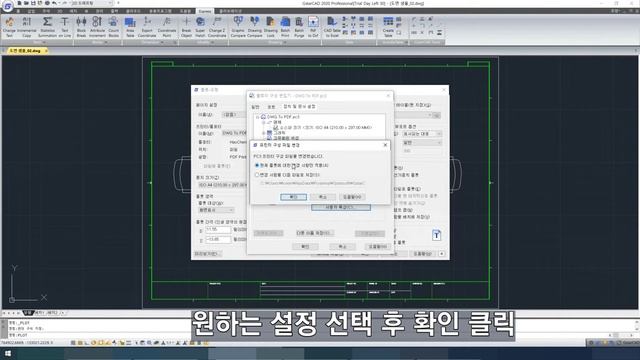Activate the Break Object tool

pyautogui.click(x=186, y=27)
